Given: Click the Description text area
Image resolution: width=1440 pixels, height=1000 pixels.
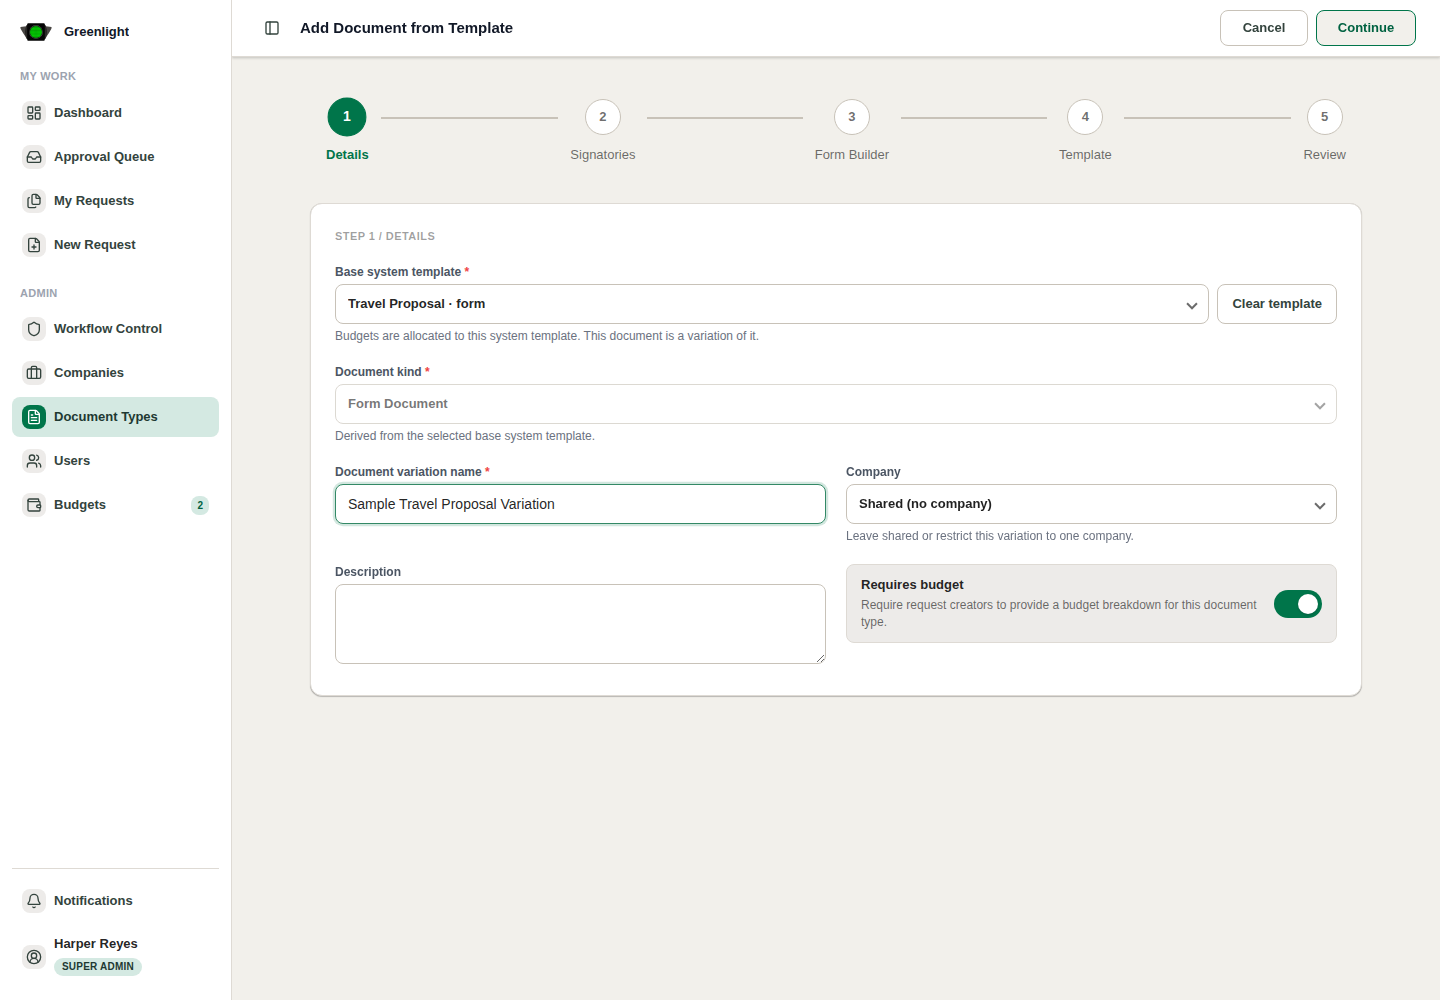Looking at the screenshot, I should (580, 624).
